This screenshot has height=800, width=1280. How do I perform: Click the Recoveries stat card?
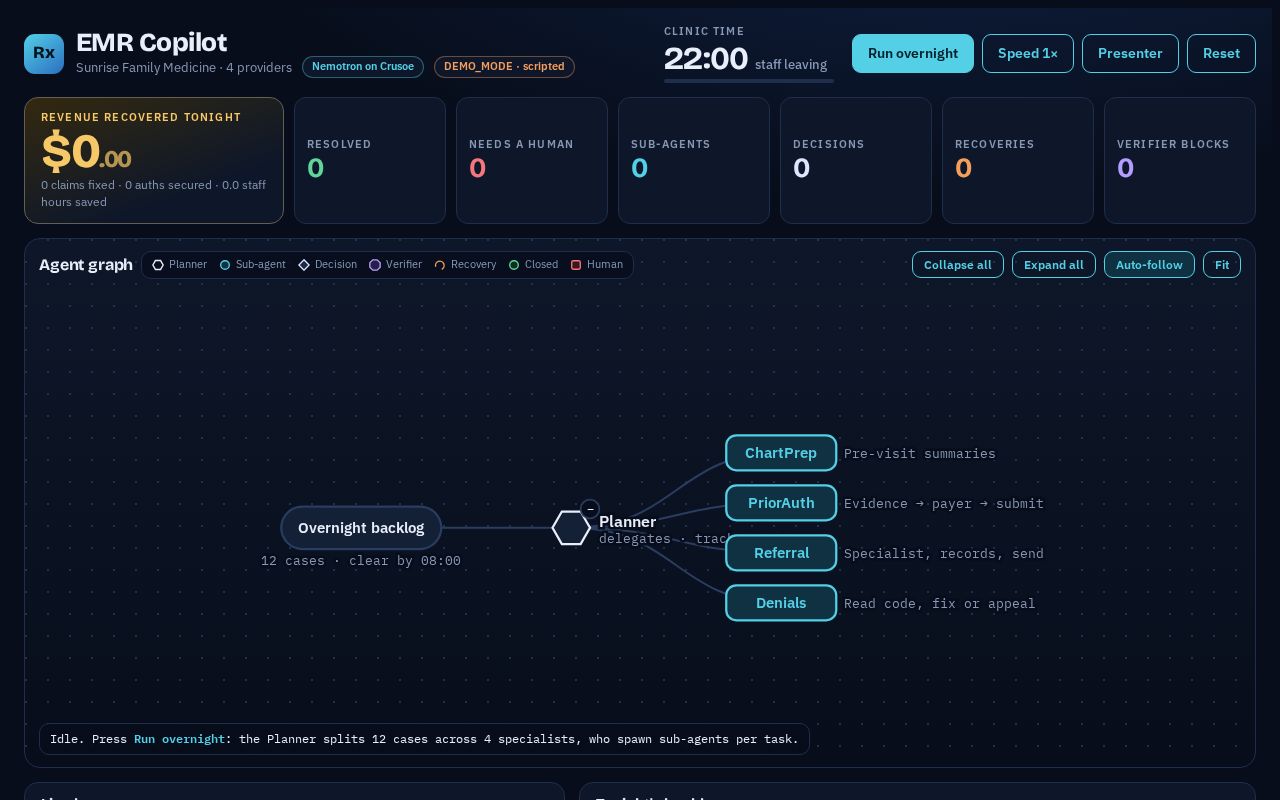point(1018,160)
